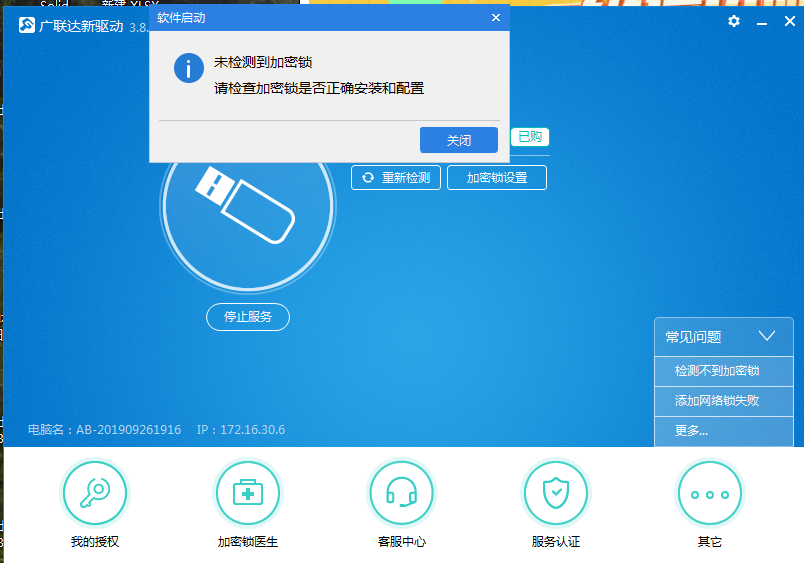Open the Service Certification shield icon

coord(556,493)
